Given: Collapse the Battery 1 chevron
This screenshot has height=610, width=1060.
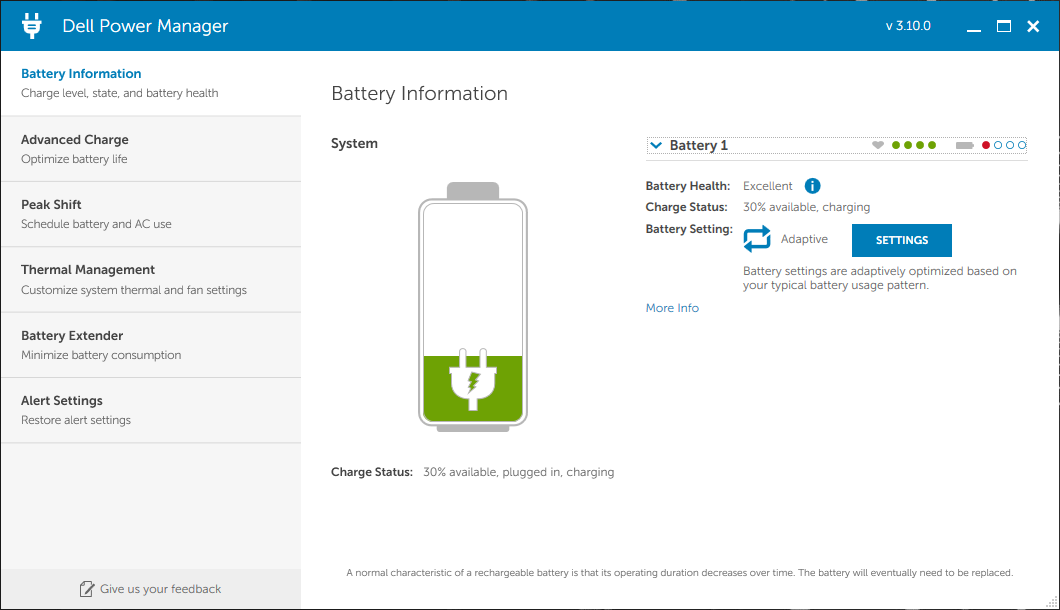Looking at the screenshot, I should pyautogui.click(x=656, y=145).
